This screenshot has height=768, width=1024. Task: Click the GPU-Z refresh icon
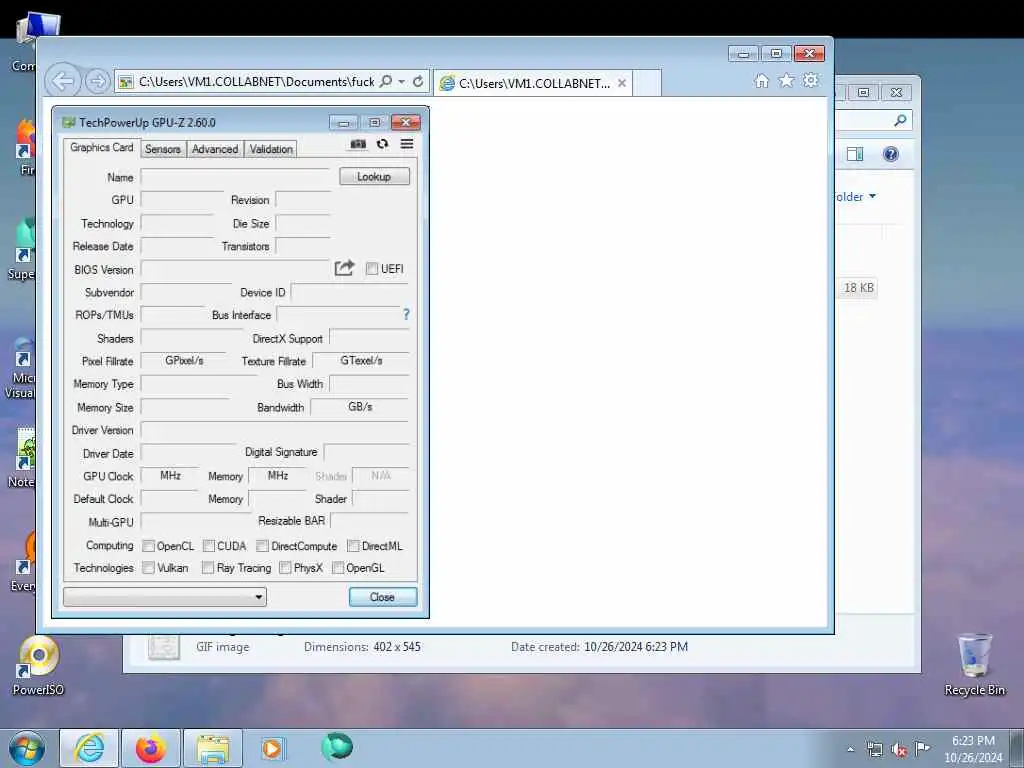pyautogui.click(x=383, y=144)
